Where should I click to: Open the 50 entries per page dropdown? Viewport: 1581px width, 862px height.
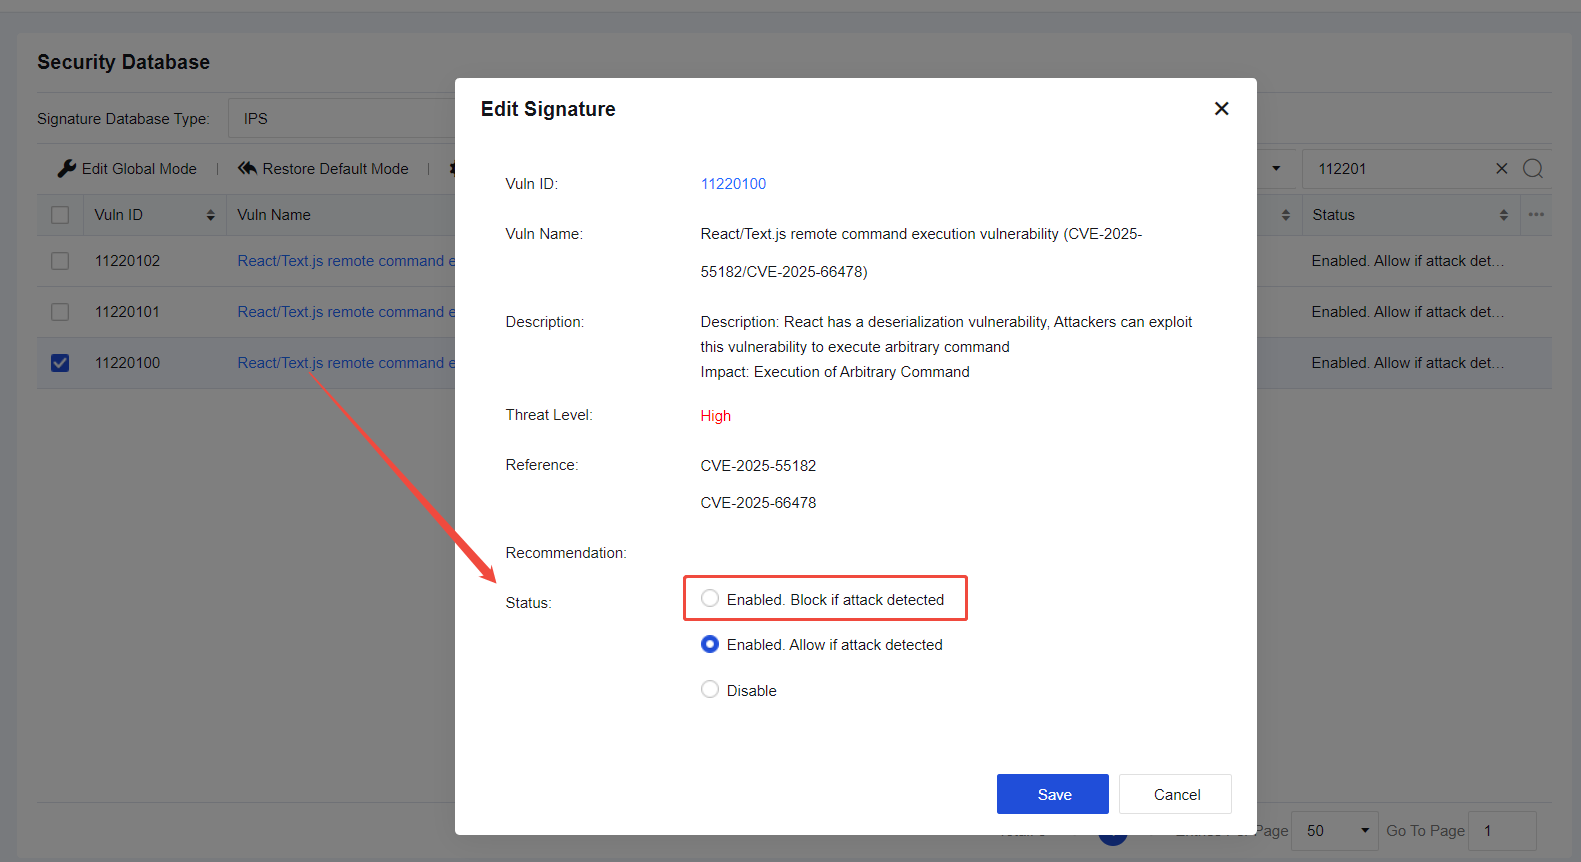(x=1335, y=831)
